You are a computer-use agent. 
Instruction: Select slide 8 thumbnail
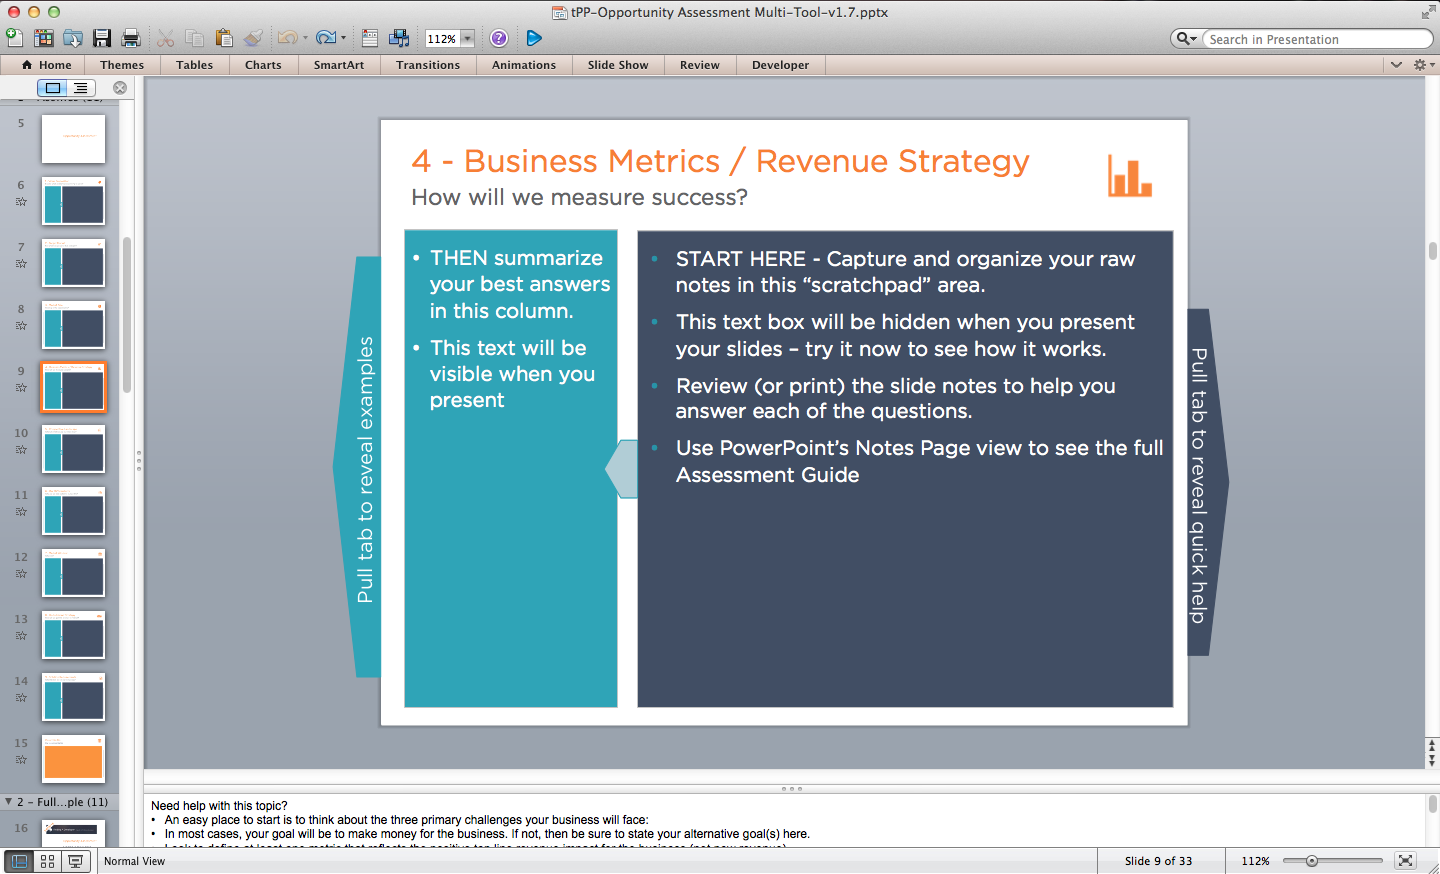pyautogui.click(x=73, y=325)
